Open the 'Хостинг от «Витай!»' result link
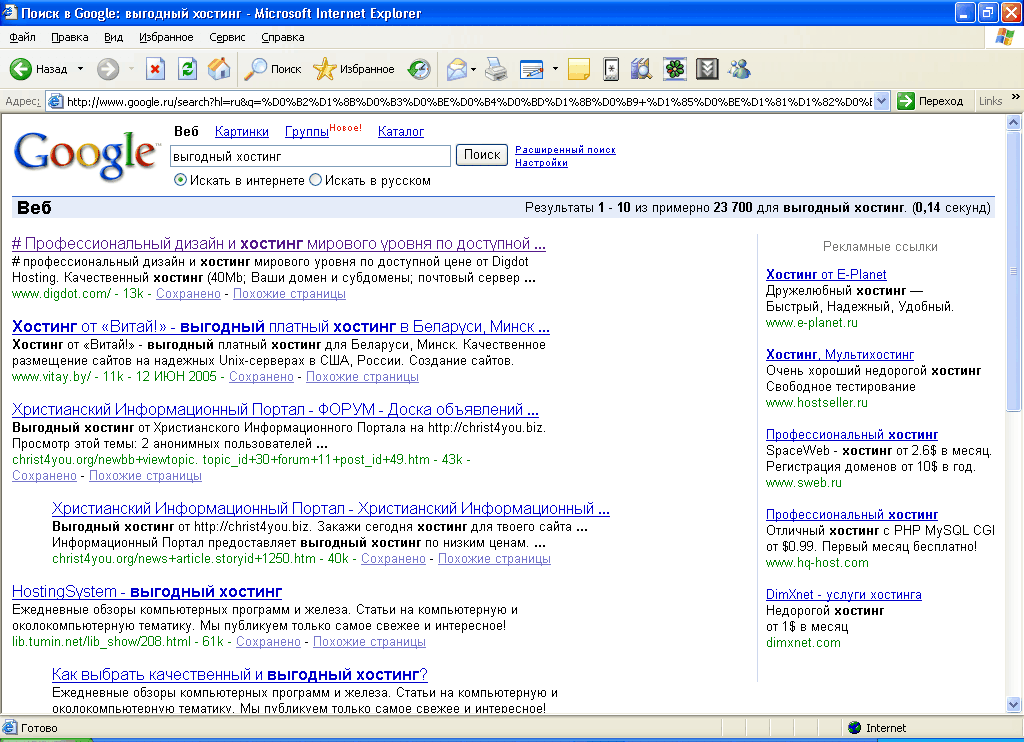 coord(281,327)
